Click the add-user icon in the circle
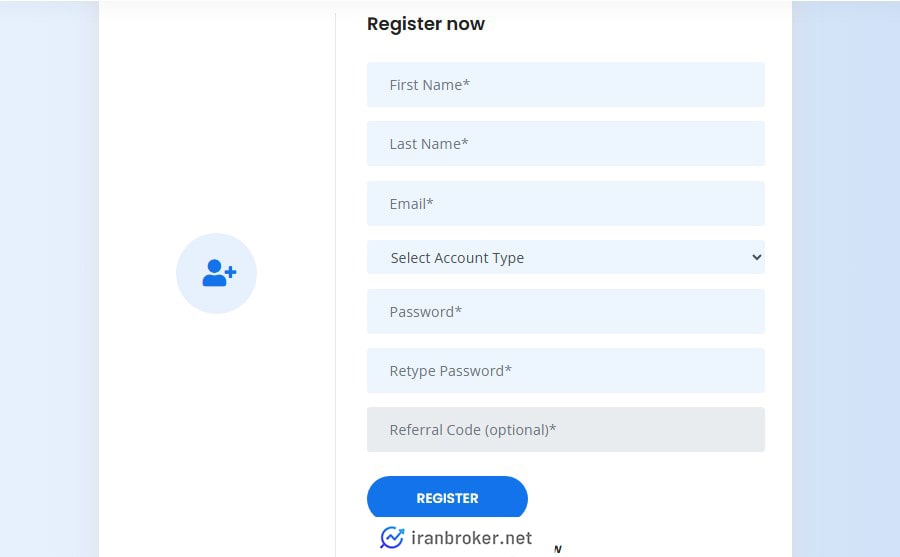The height and width of the screenshot is (557, 900). (x=219, y=273)
